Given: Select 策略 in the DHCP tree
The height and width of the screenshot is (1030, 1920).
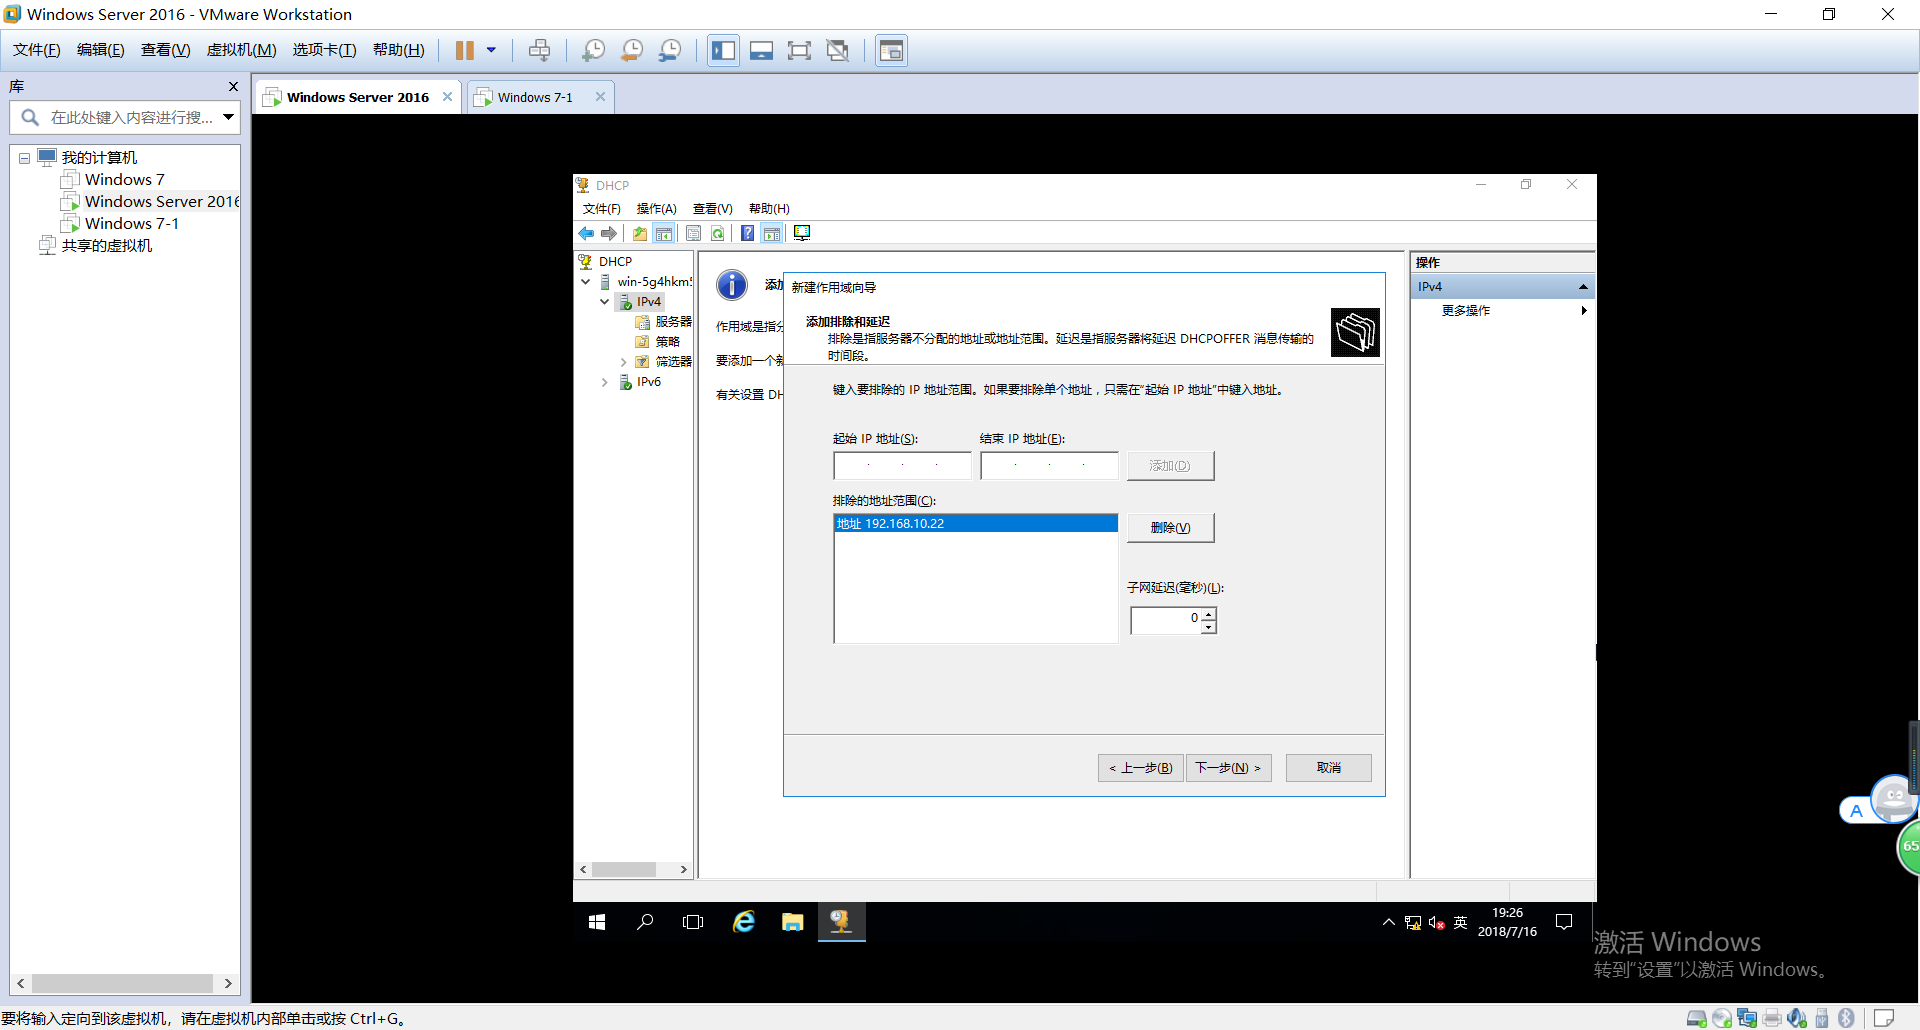Looking at the screenshot, I should point(666,342).
